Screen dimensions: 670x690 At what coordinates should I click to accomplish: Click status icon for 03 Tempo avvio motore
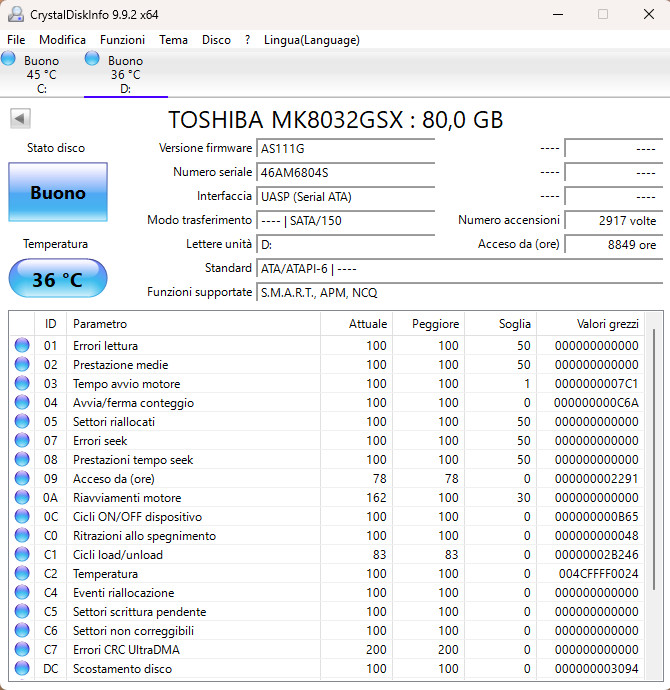22,383
